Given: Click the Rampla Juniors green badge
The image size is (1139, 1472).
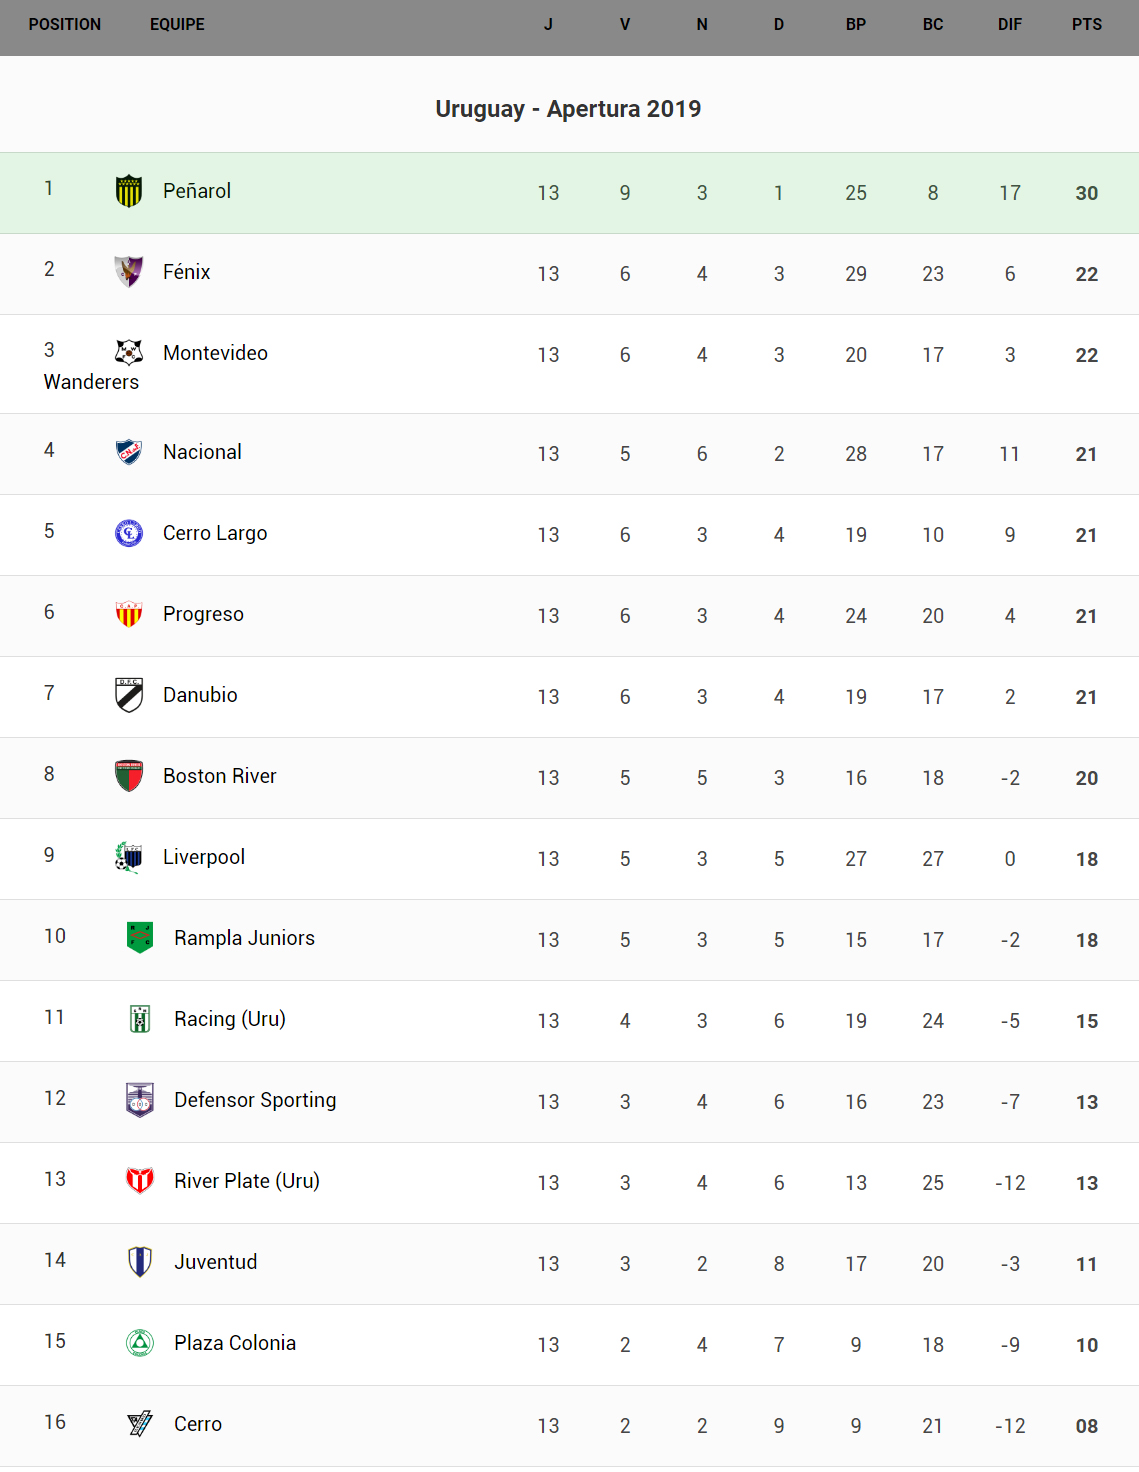Looking at the screenshot, I should pos(140,938).
